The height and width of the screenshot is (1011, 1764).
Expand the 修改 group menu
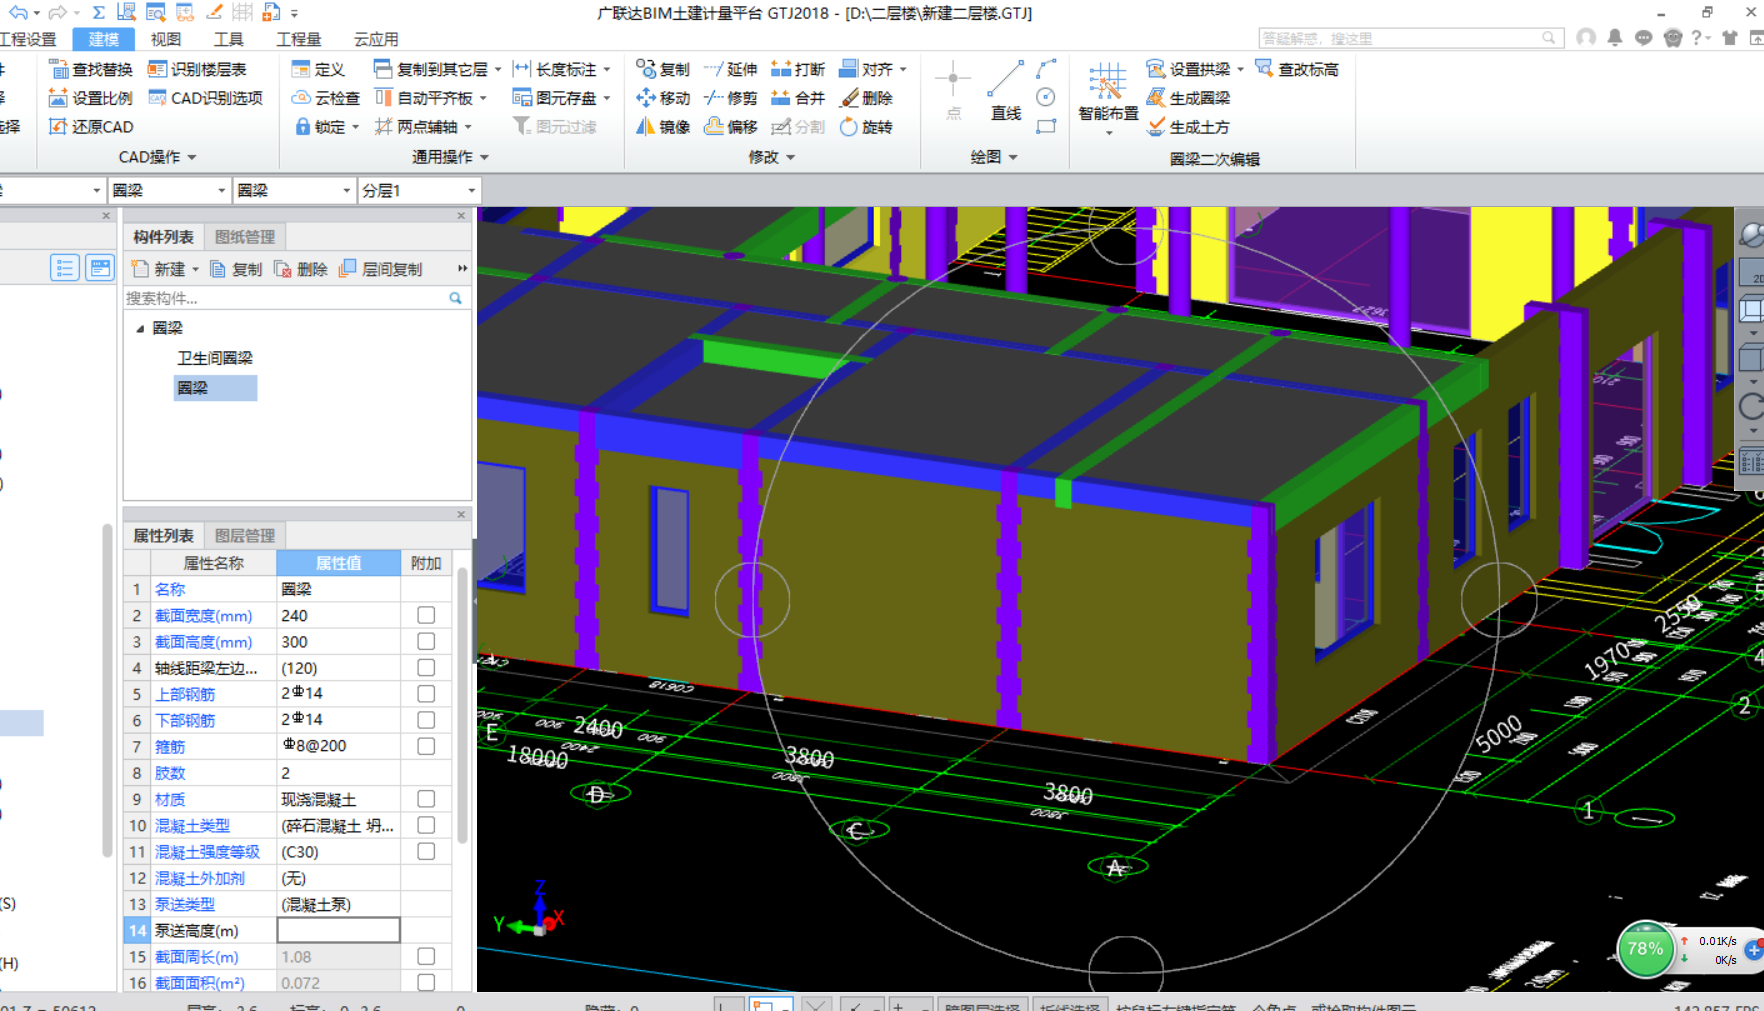click(772, 157)
